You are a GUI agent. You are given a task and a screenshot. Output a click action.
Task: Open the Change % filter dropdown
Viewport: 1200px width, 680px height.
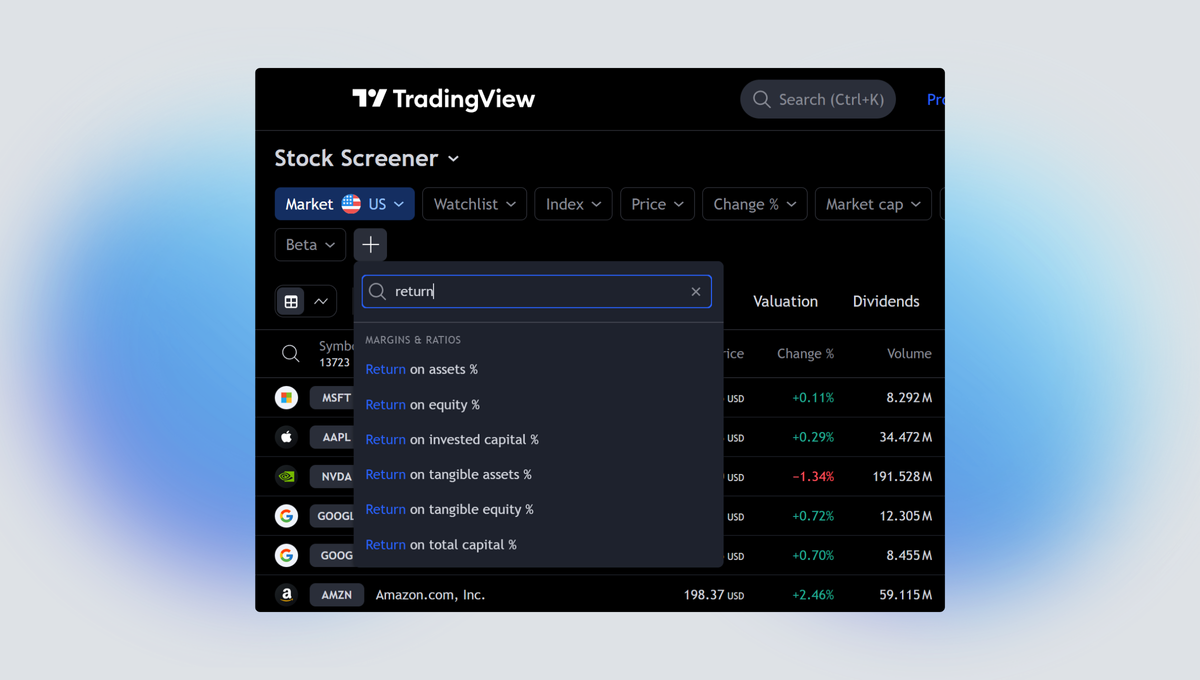(x=754, y=204)
